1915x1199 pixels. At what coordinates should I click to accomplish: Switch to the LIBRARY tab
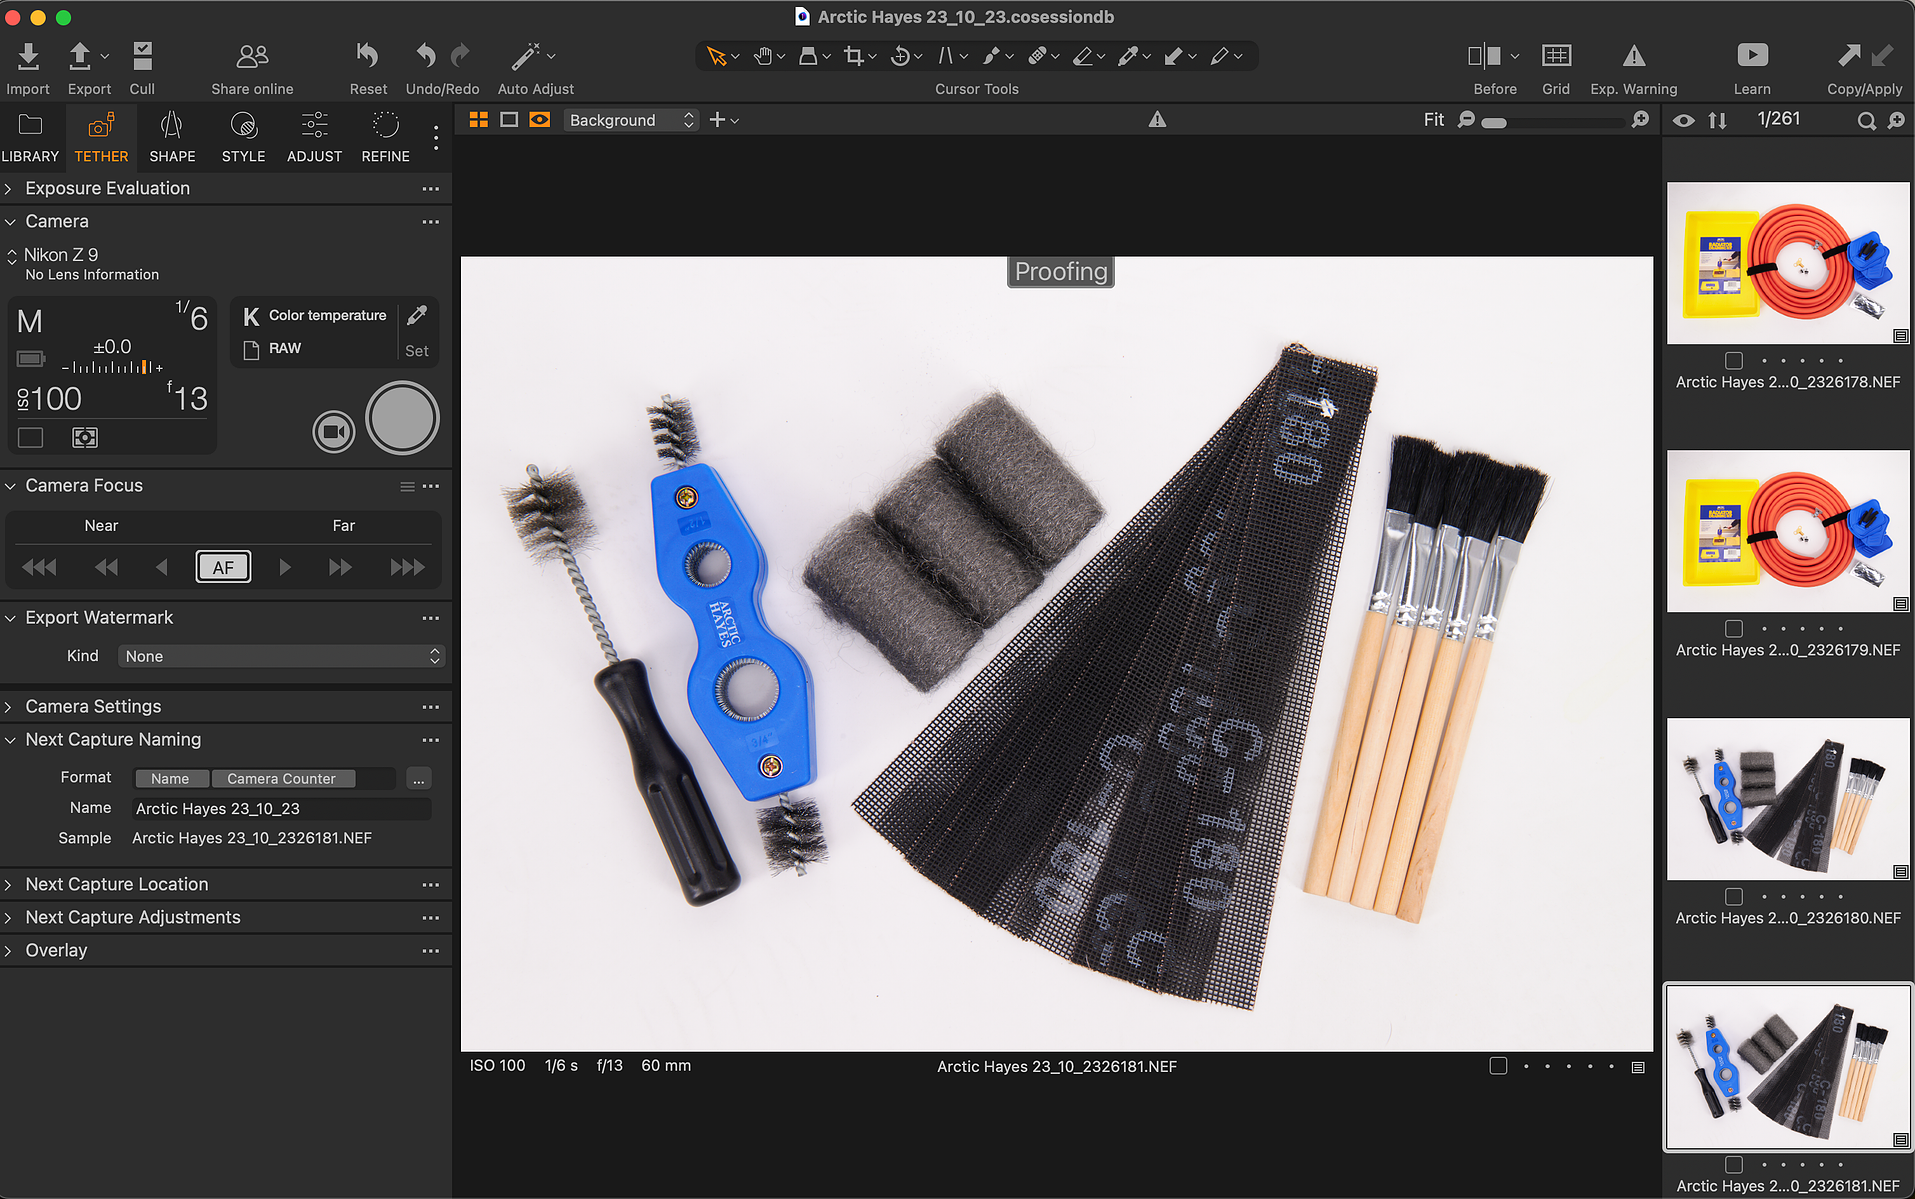point(30,137)
